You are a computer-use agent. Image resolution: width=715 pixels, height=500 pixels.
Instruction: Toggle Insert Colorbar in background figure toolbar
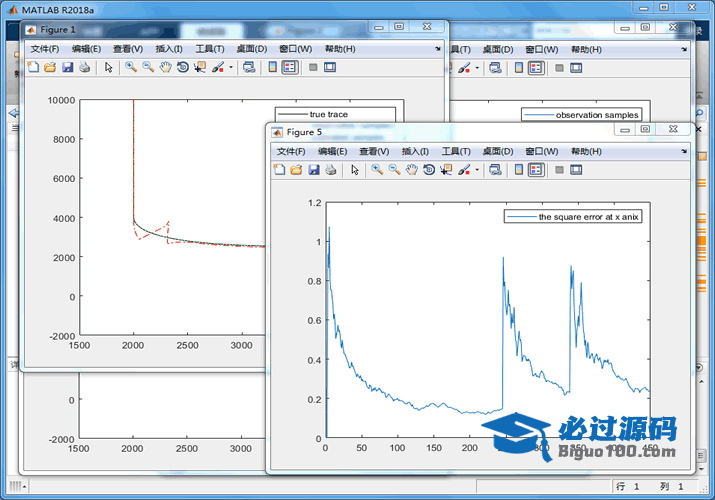pyautogui.click(x=519, y=68)
